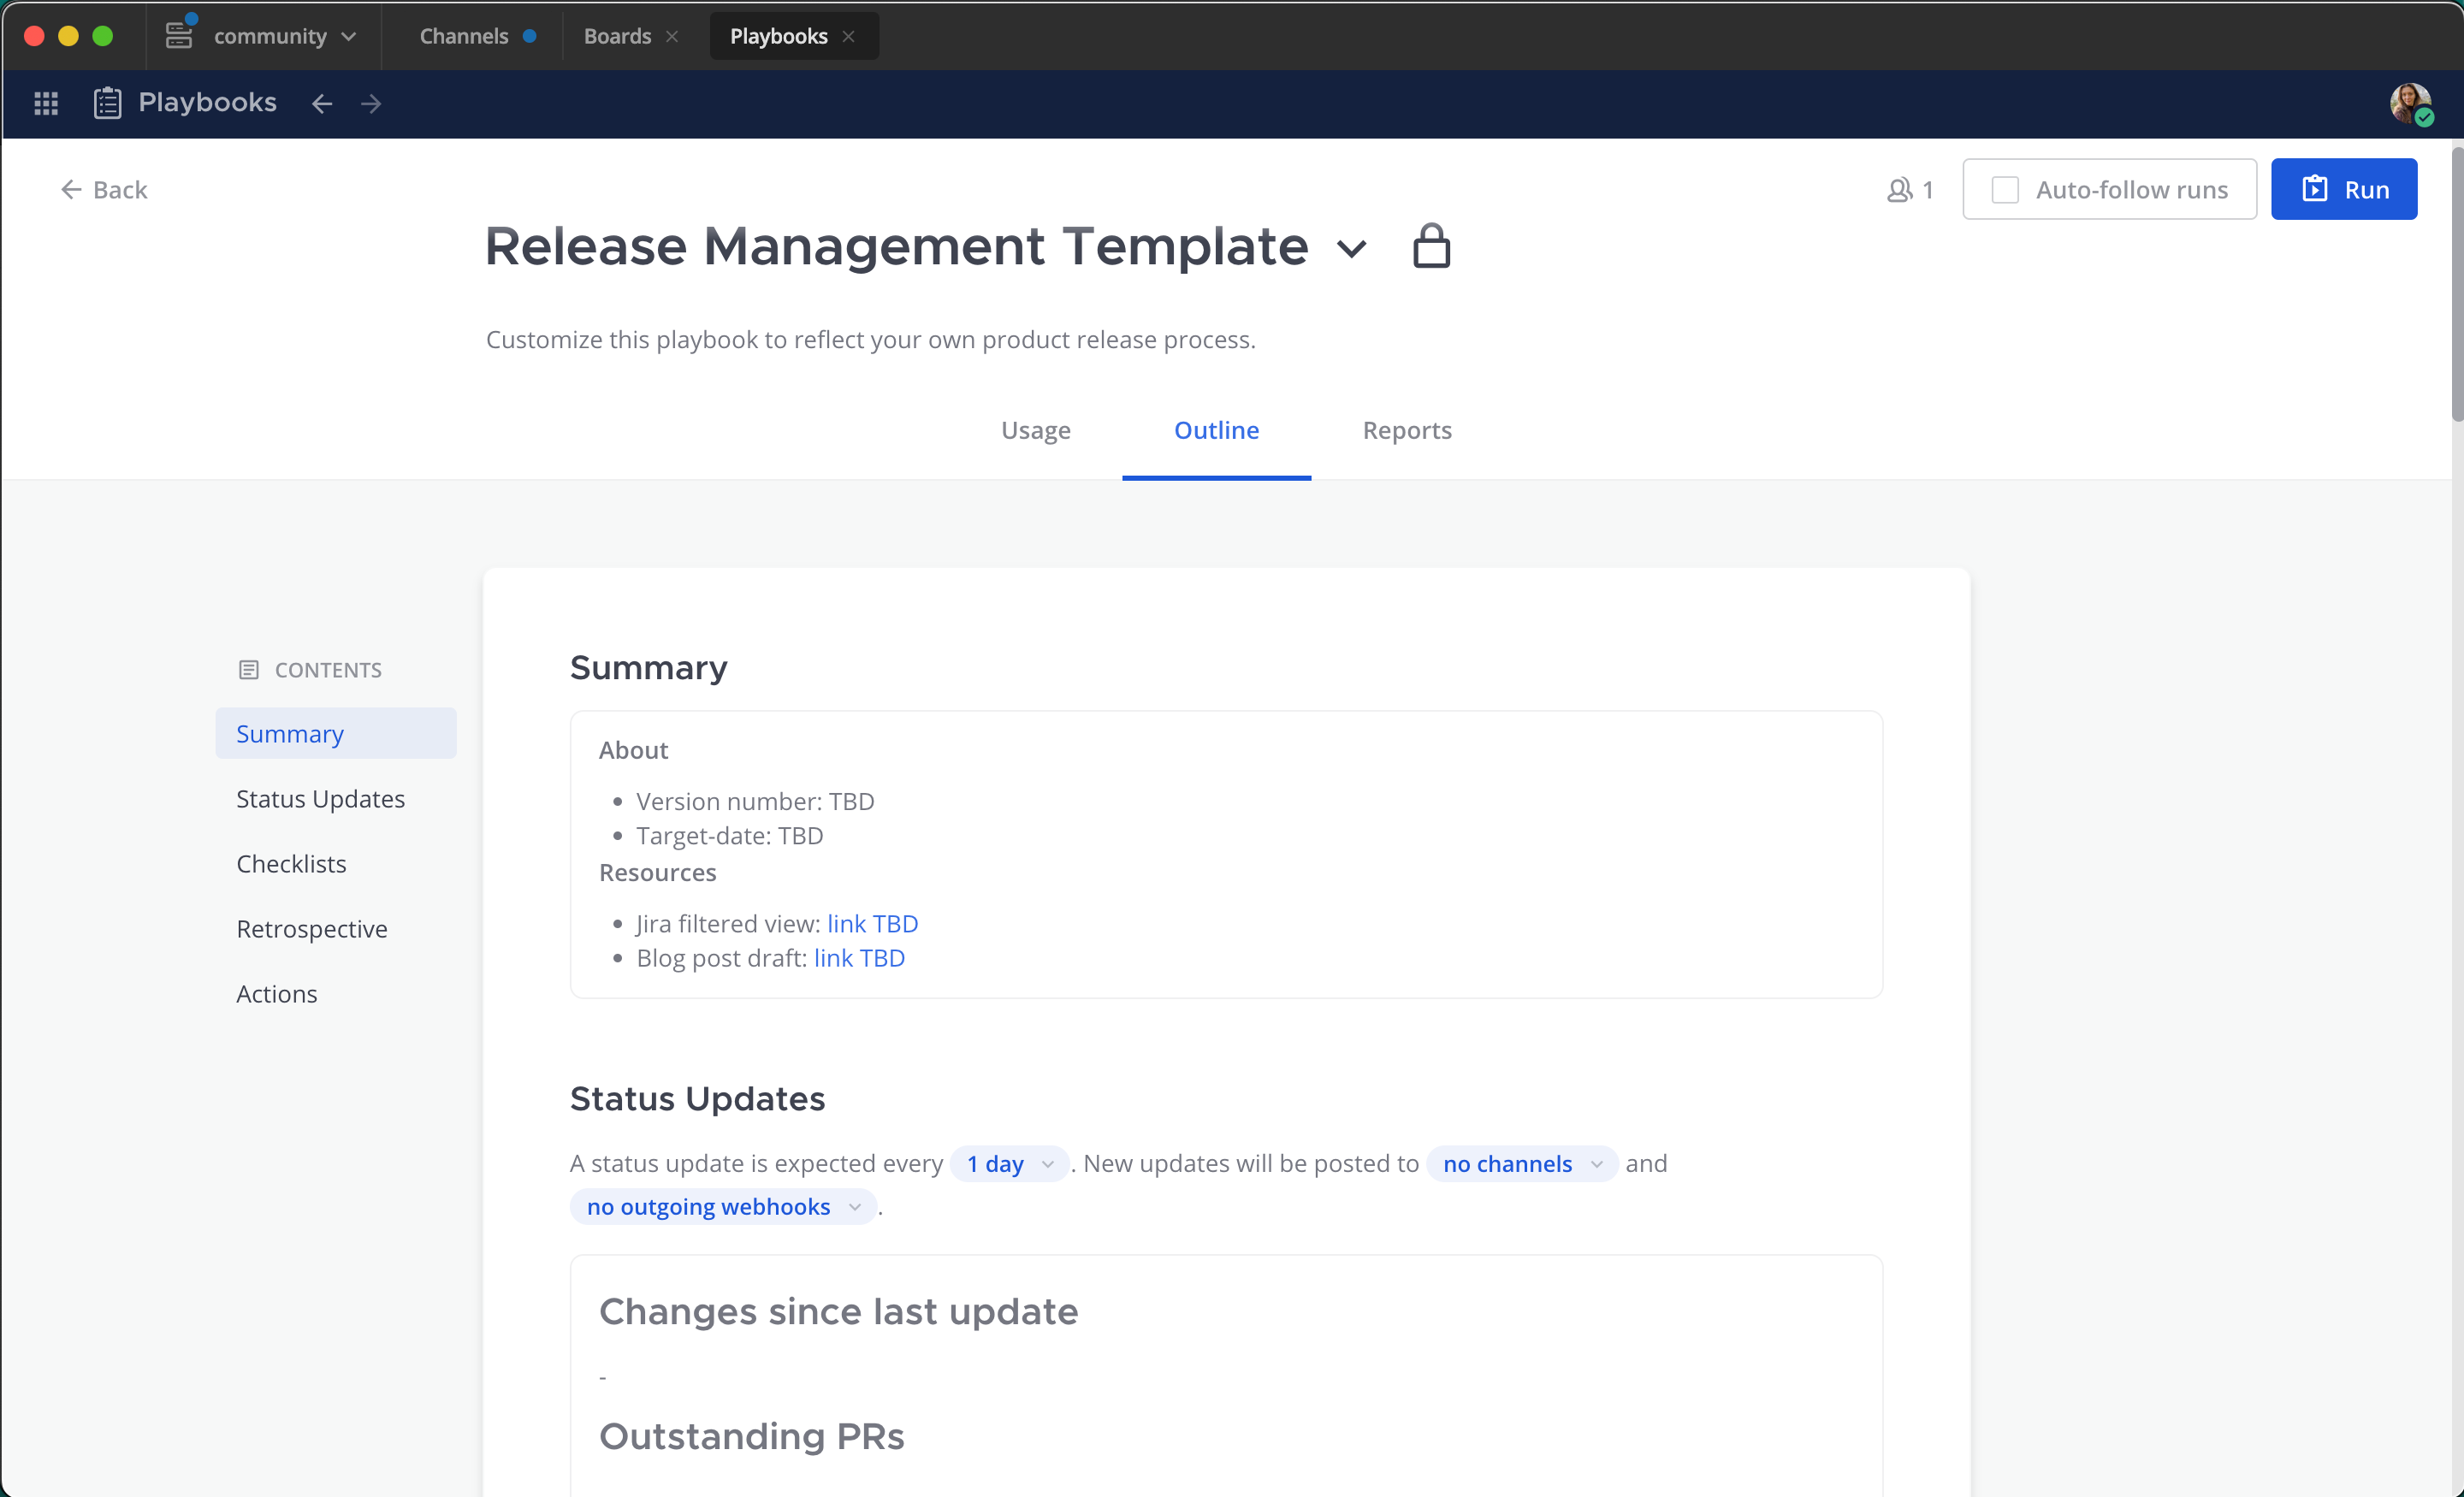
Task: Click the Release Management Template title
Action: [x=896, y=246]
